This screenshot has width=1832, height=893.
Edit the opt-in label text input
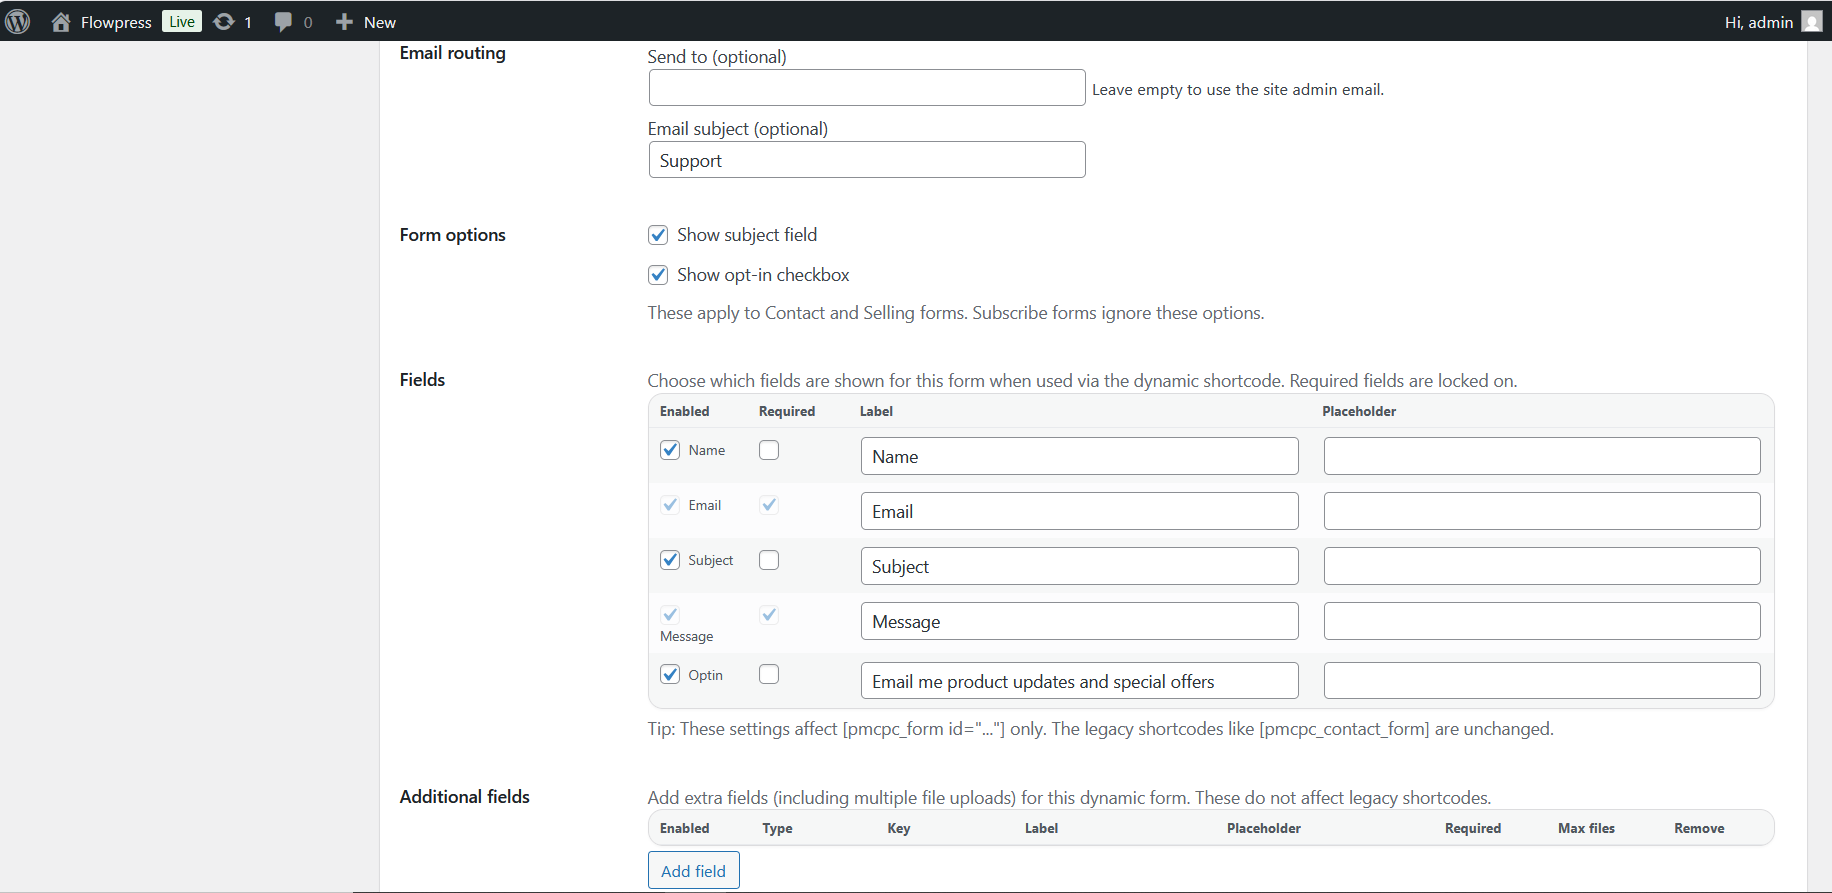[1080, 681]
